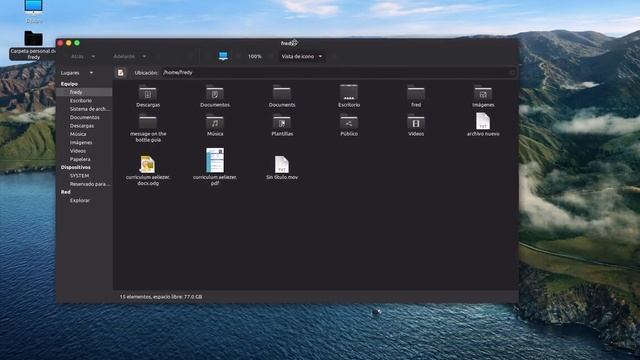
Task: Open the Vista de icono dropdown
Action: click(x=302, y=56)
